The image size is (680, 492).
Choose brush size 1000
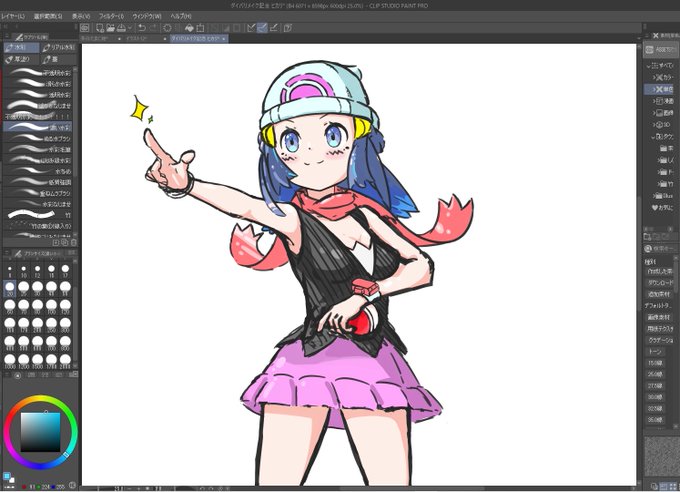[10, 361]
